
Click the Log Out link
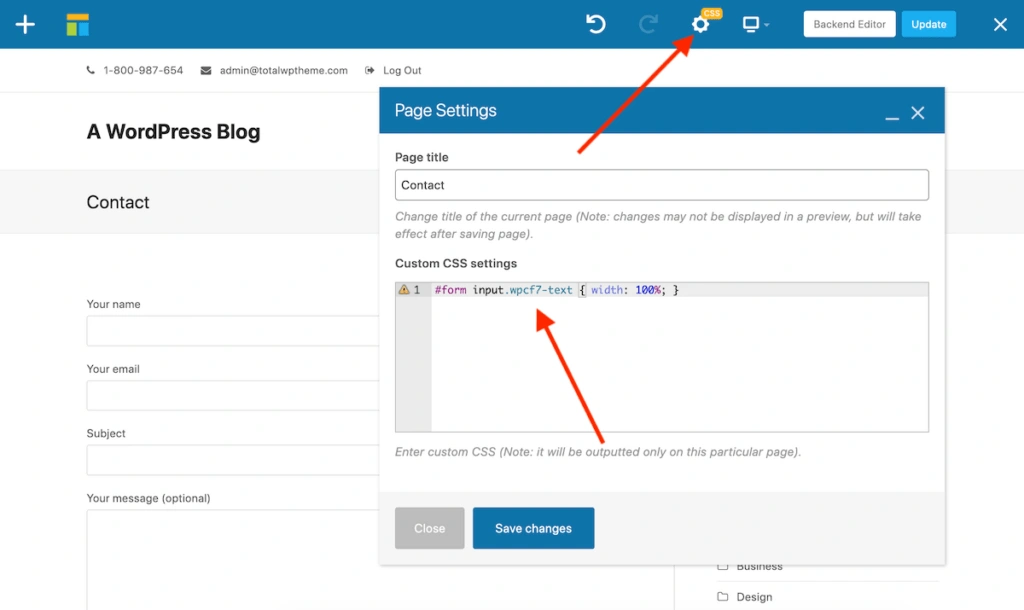click(402, 71)
